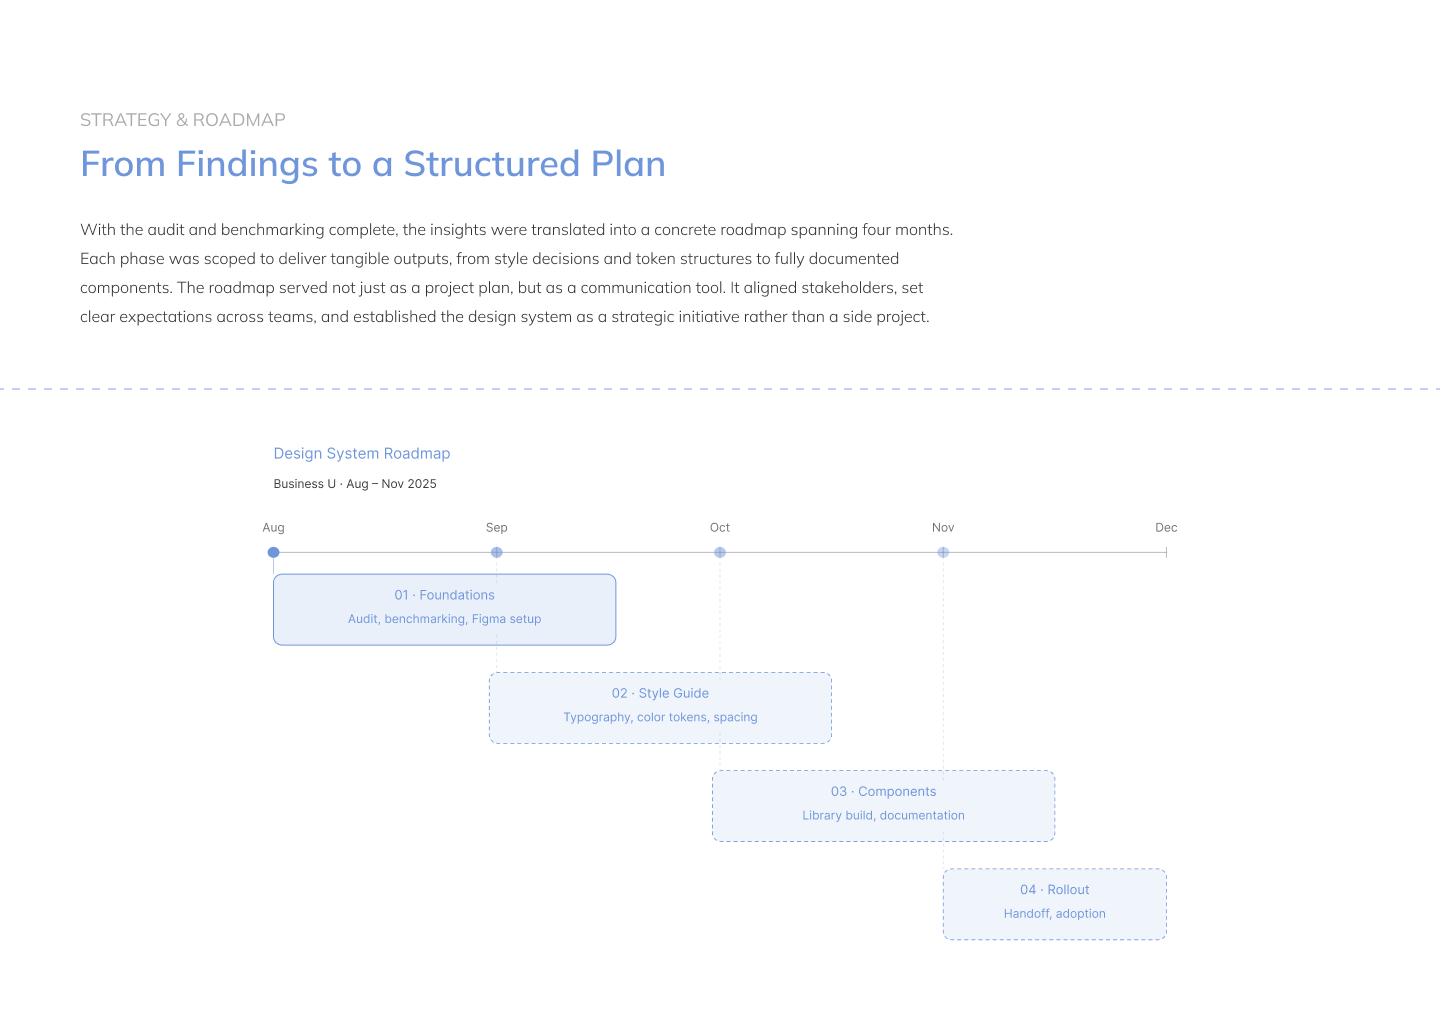Click the Dec end tick of timeline

click(x=1166, y=552)
